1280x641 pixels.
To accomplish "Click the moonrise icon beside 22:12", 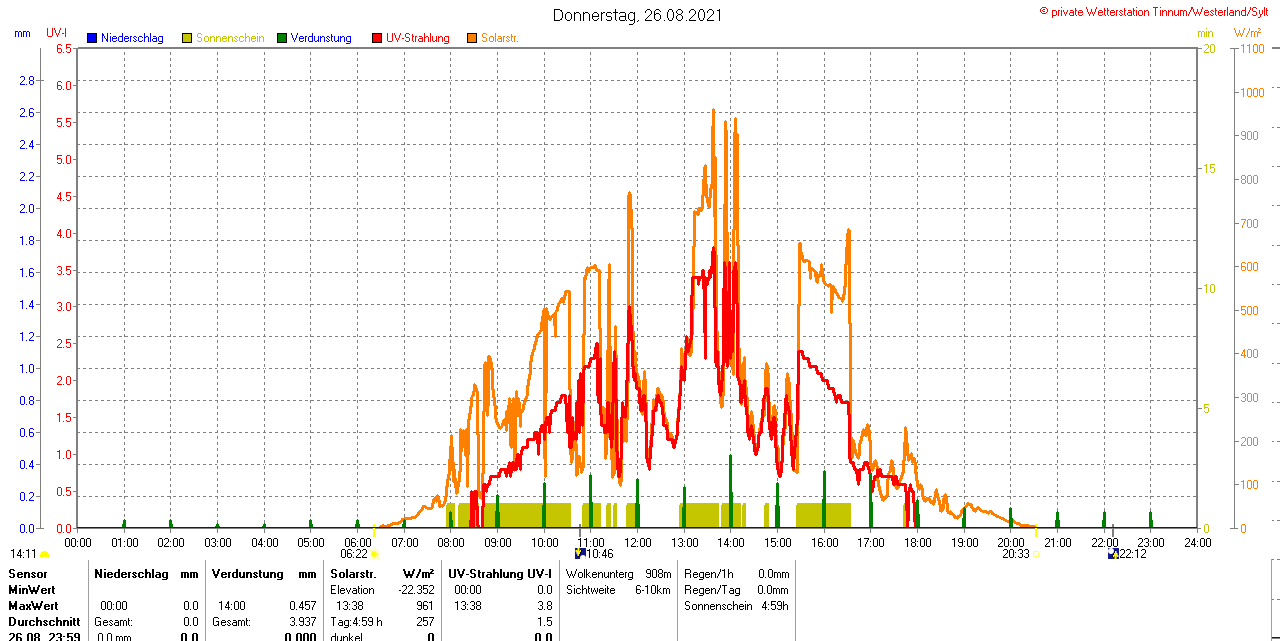I will tap(1113, 554).
